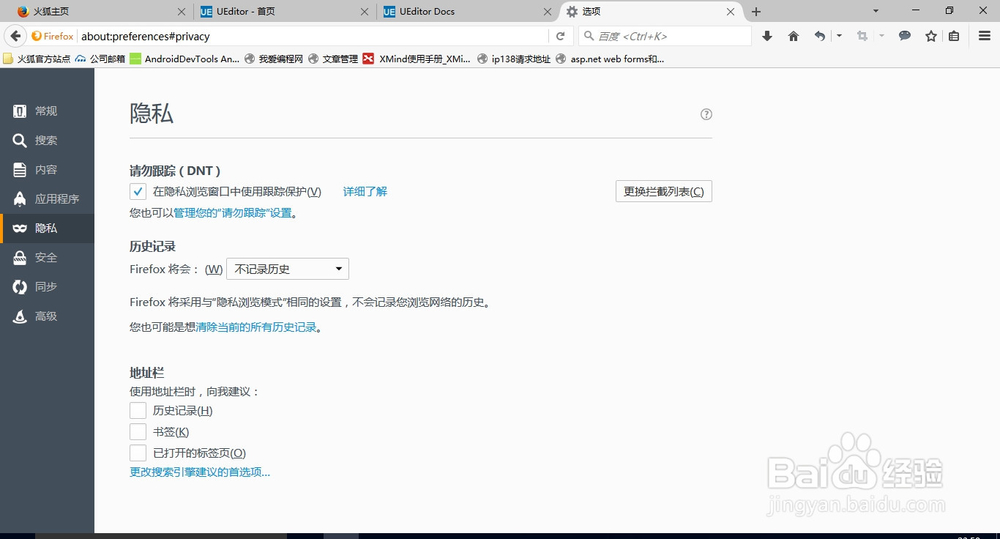Open the downloads arrow icon

767,36
